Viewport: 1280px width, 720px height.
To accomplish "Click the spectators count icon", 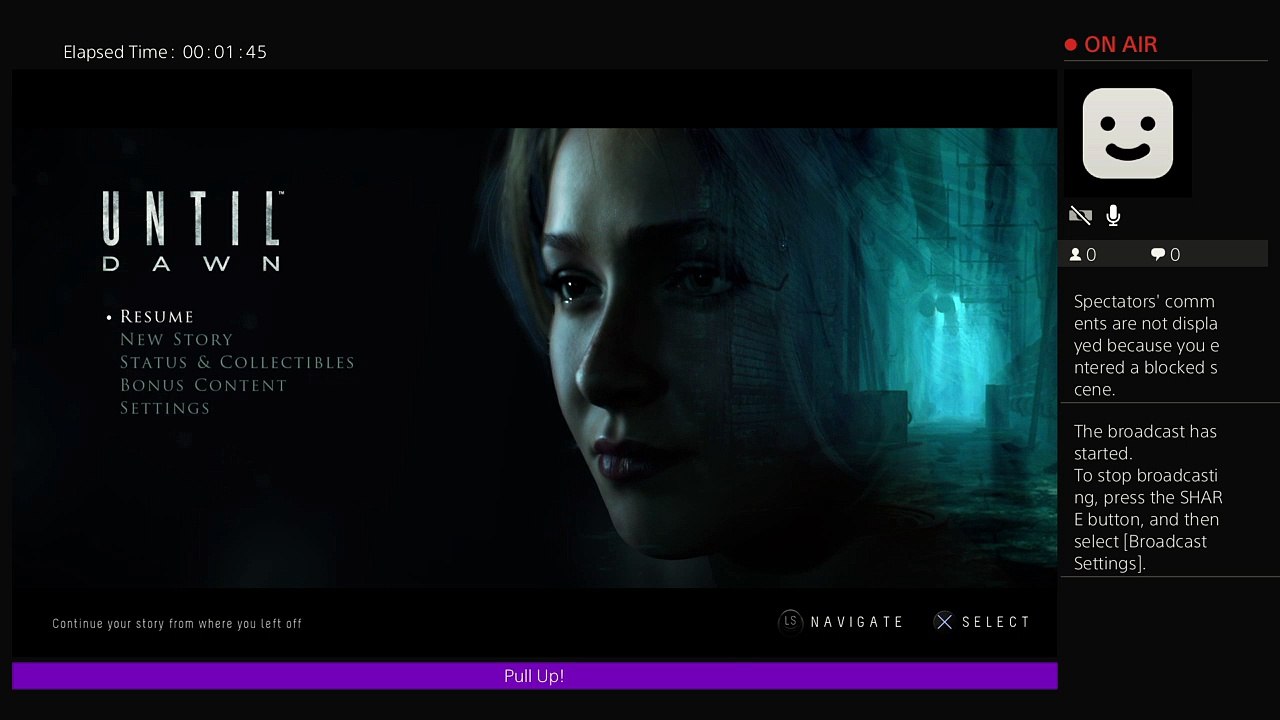I will pyautogui.click(x=1076, y=255).
